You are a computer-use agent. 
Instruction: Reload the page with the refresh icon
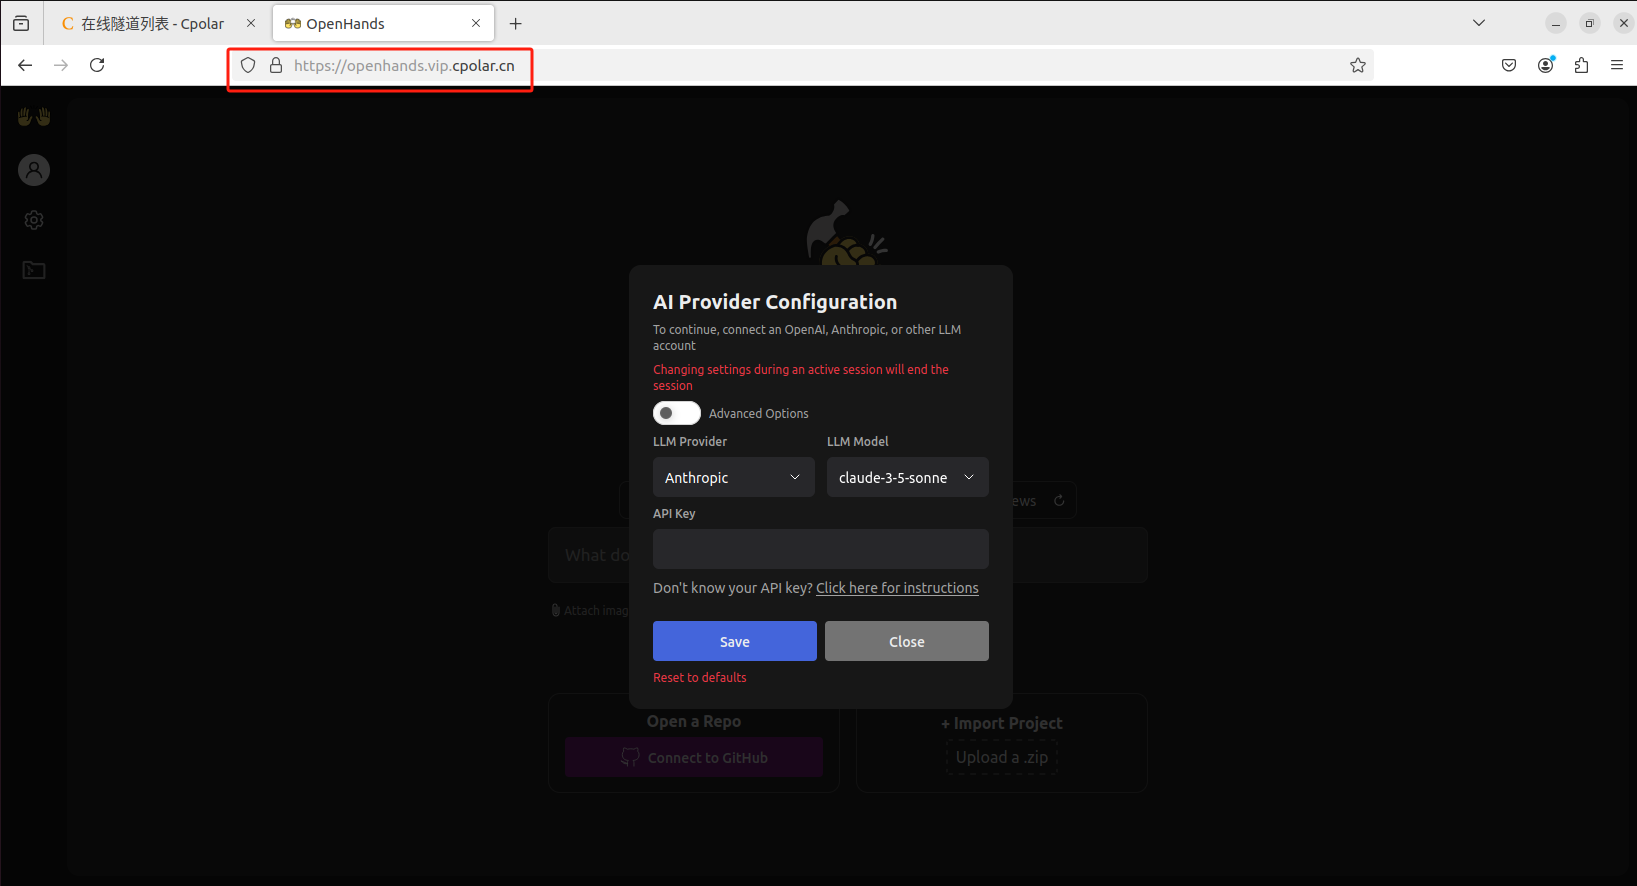[x=97, y=65]
